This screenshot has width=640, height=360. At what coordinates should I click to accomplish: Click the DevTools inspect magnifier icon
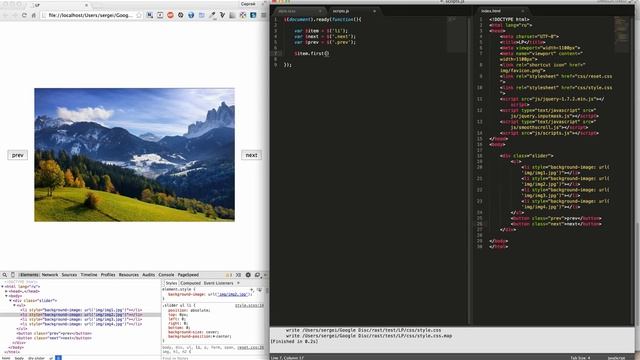pyautogui.click(x=4, y=275)
